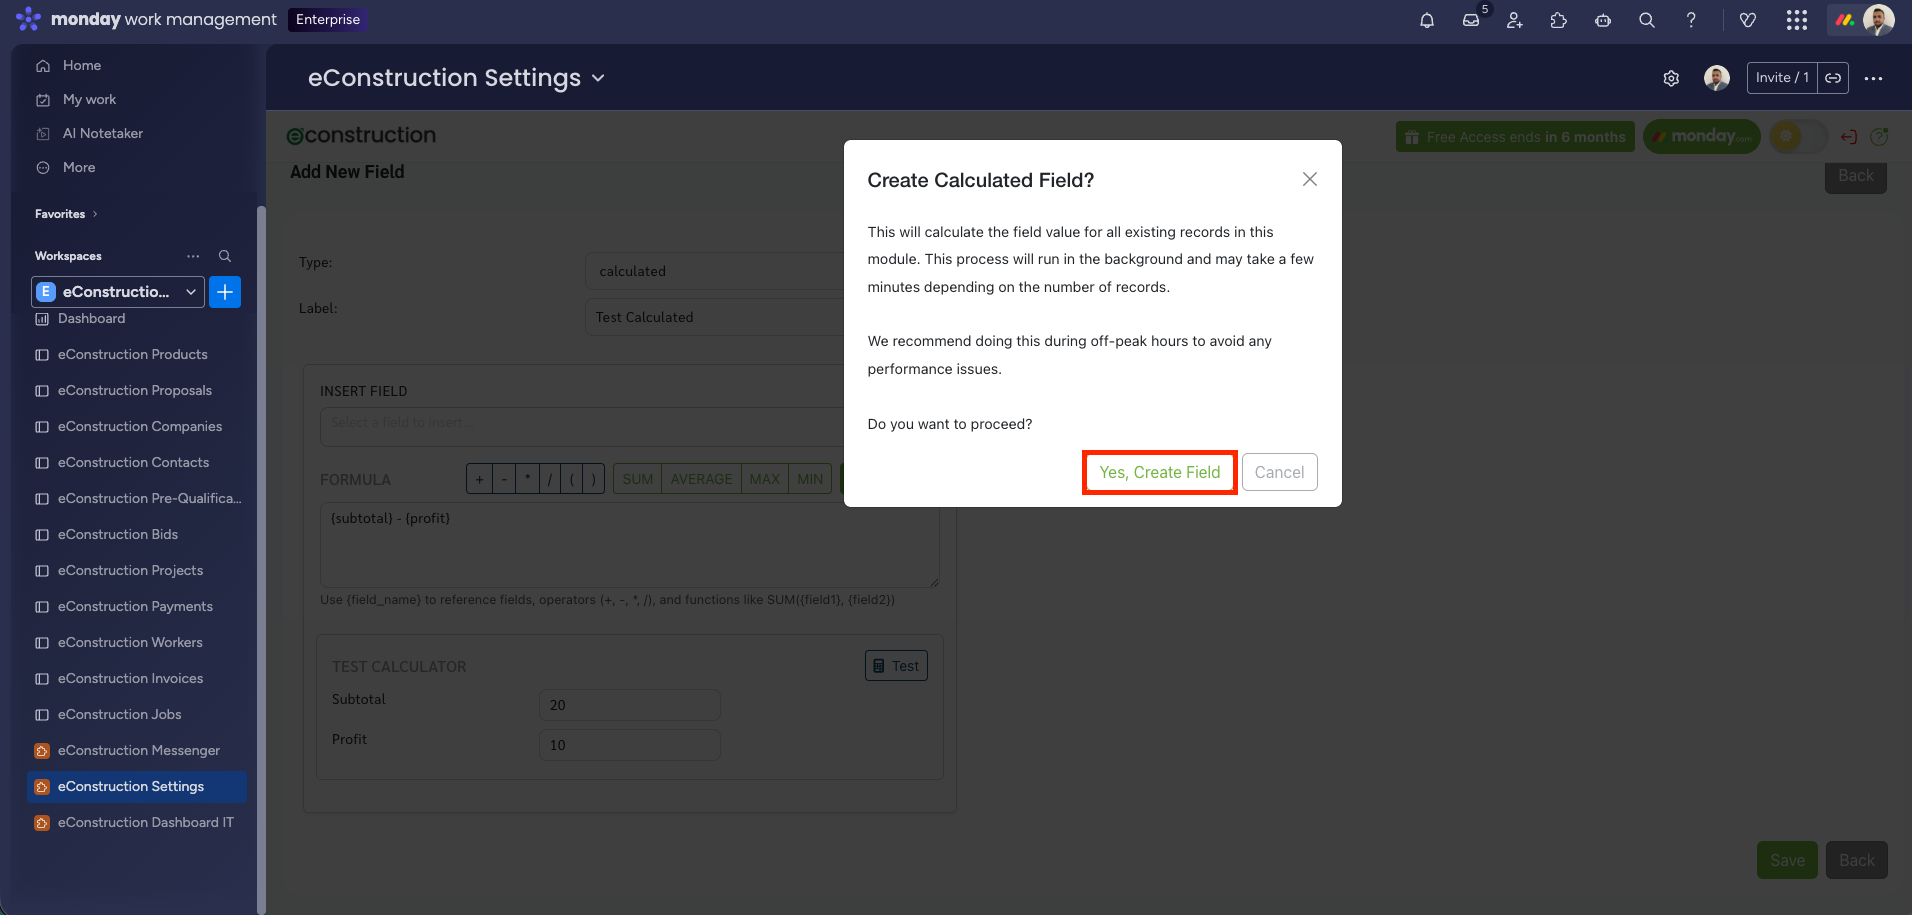Open the help question mark icon

coord(1691,20)
